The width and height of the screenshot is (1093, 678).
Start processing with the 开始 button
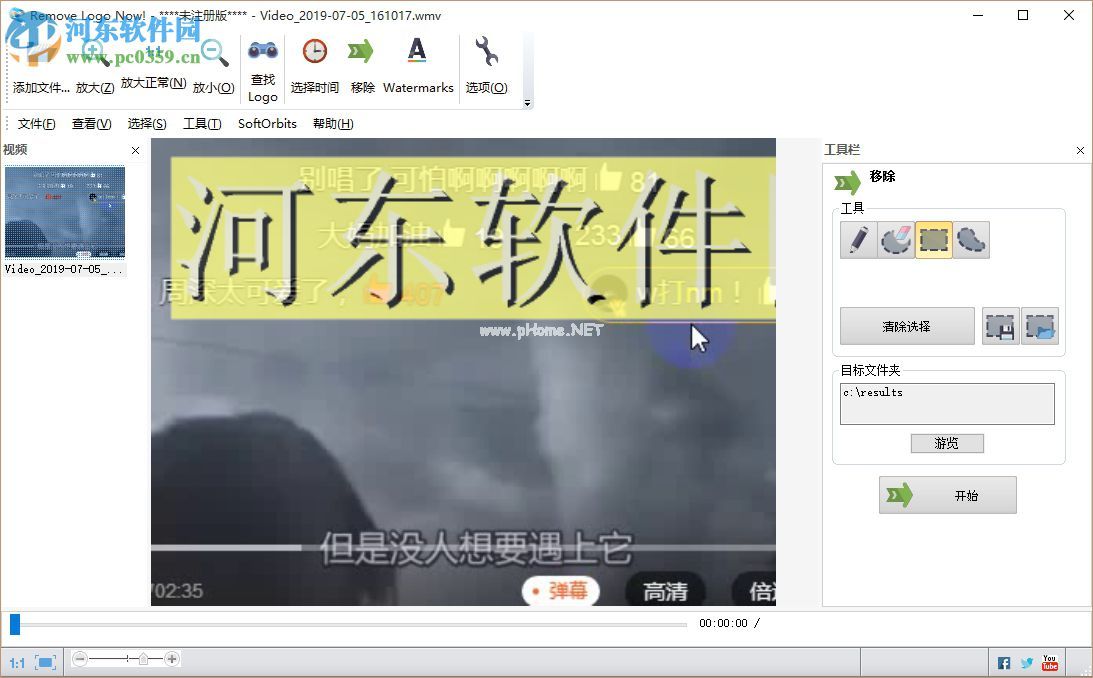947,494
